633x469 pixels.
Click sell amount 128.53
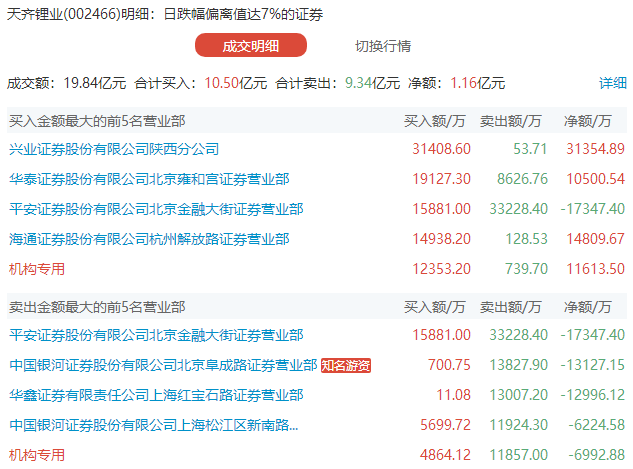(526, 239)
